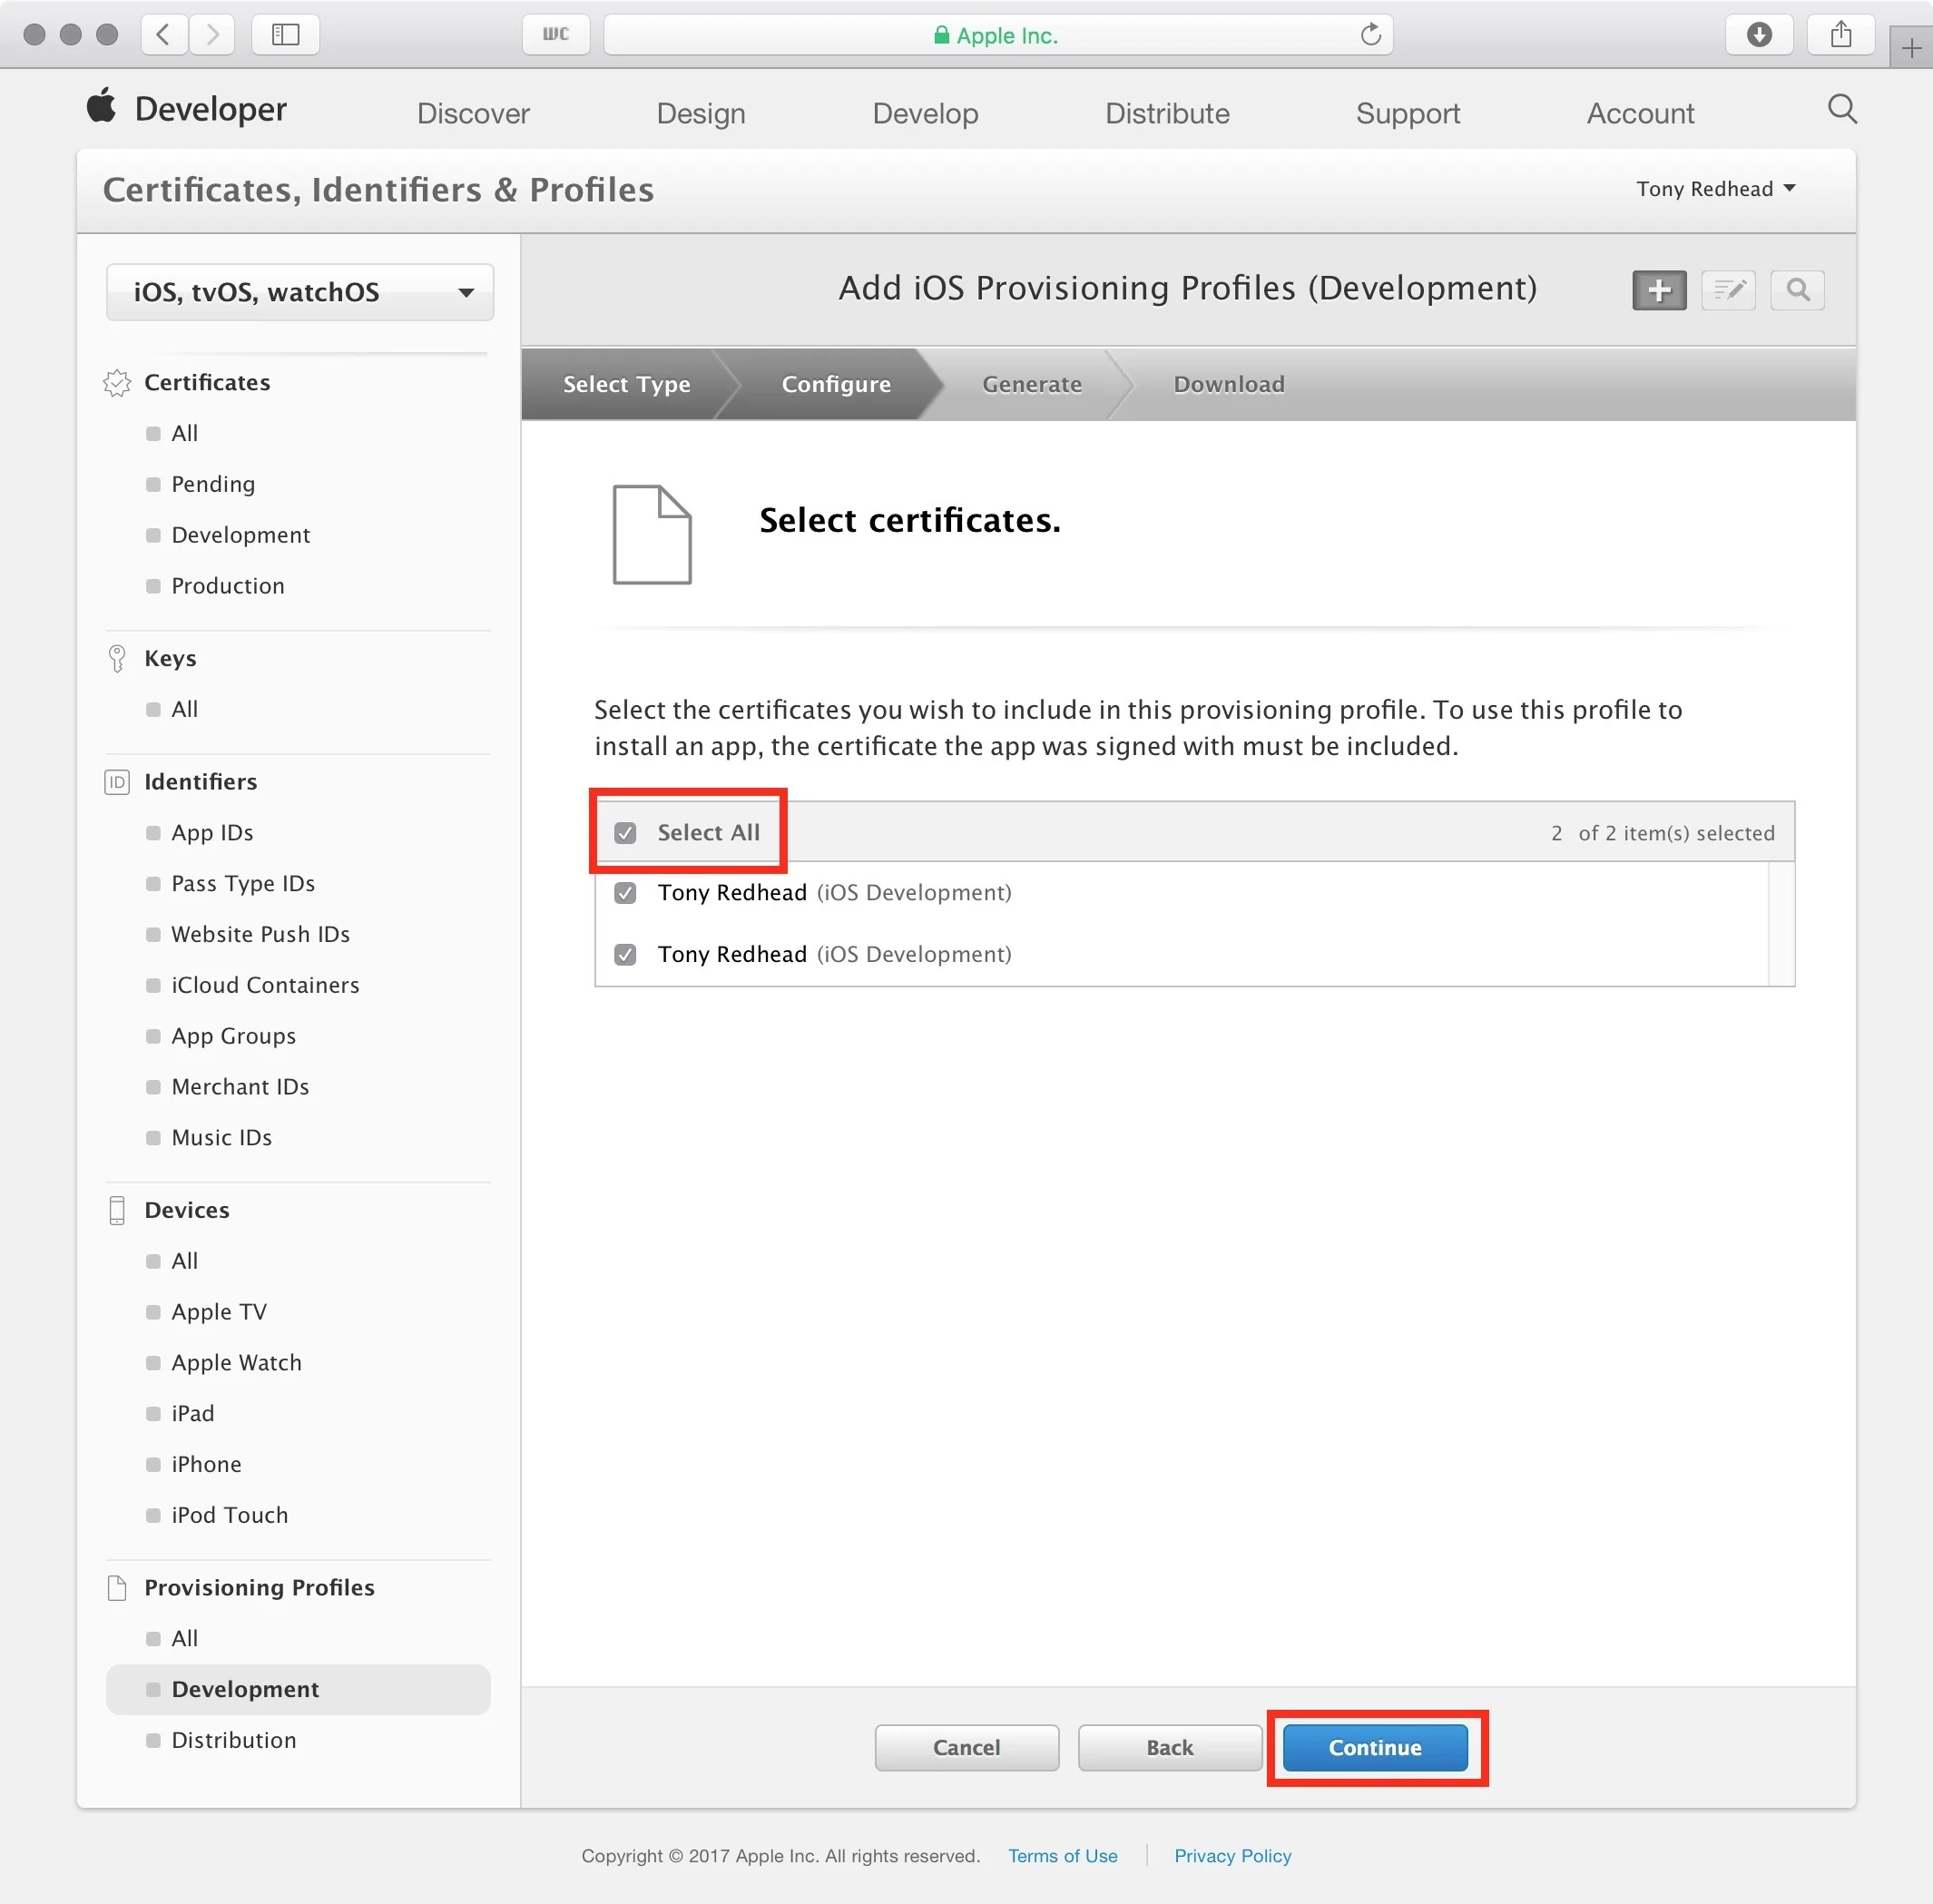Click the Keys section icon
The width and height of the screenshot is (1933, 1904).
point(117,658)
